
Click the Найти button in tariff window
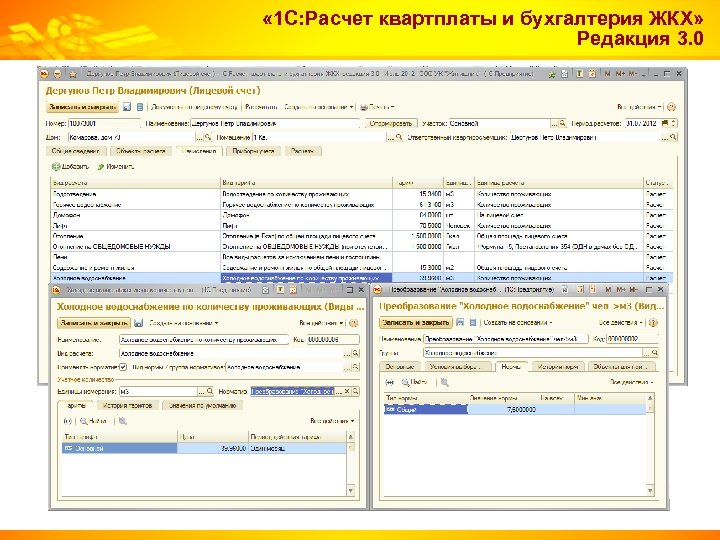click(94, 421)
